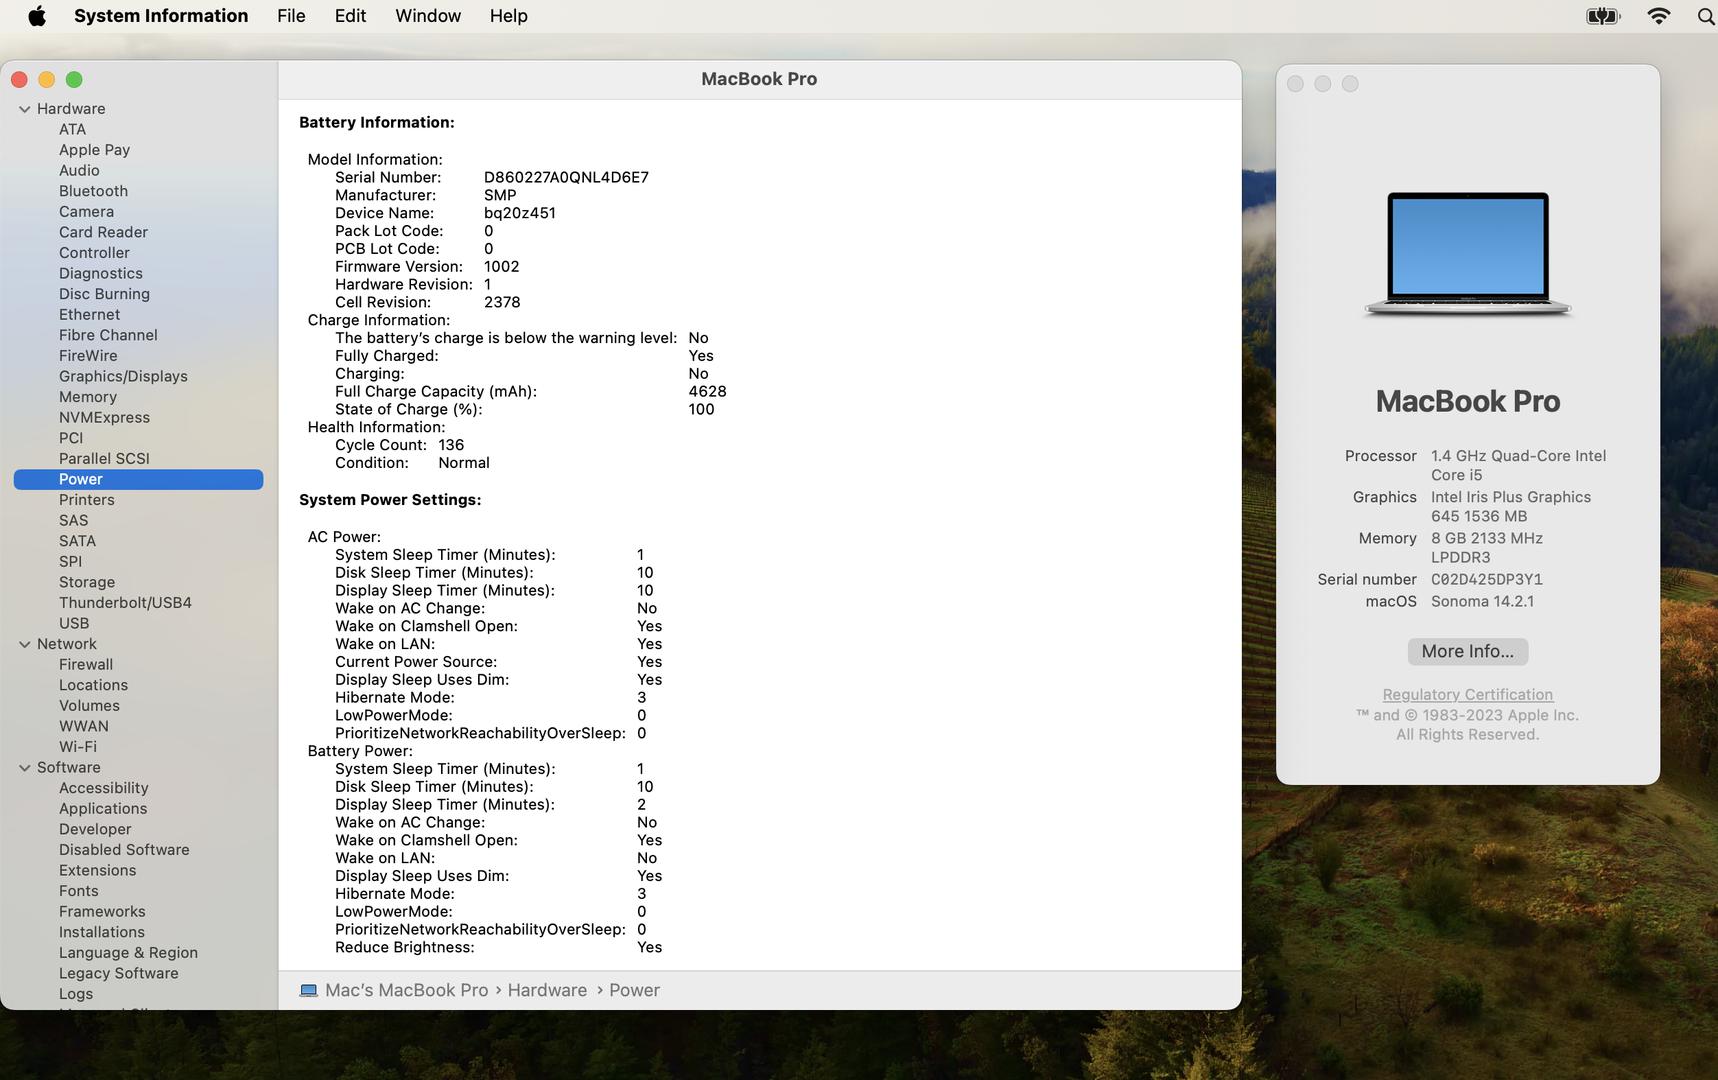Collapse the Network section chevron
Viewport: 1718px width, 1080px height.
click(x=24, y=644)
